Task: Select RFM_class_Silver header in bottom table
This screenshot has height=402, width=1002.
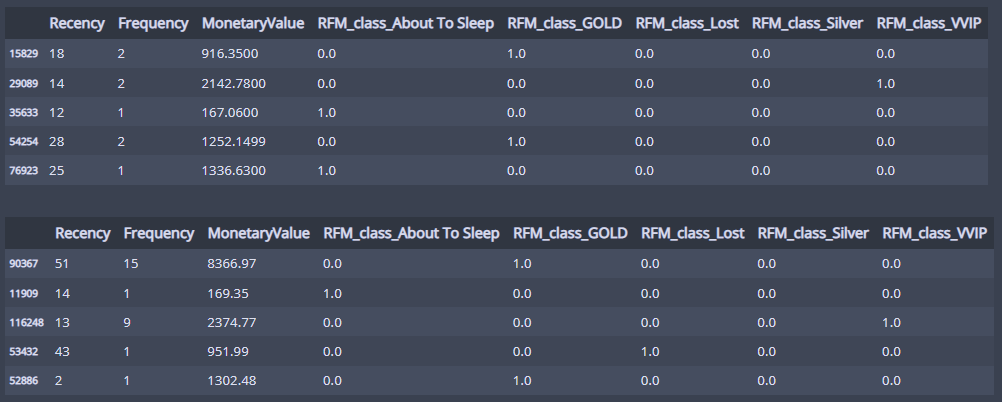Action: point(812,233)
